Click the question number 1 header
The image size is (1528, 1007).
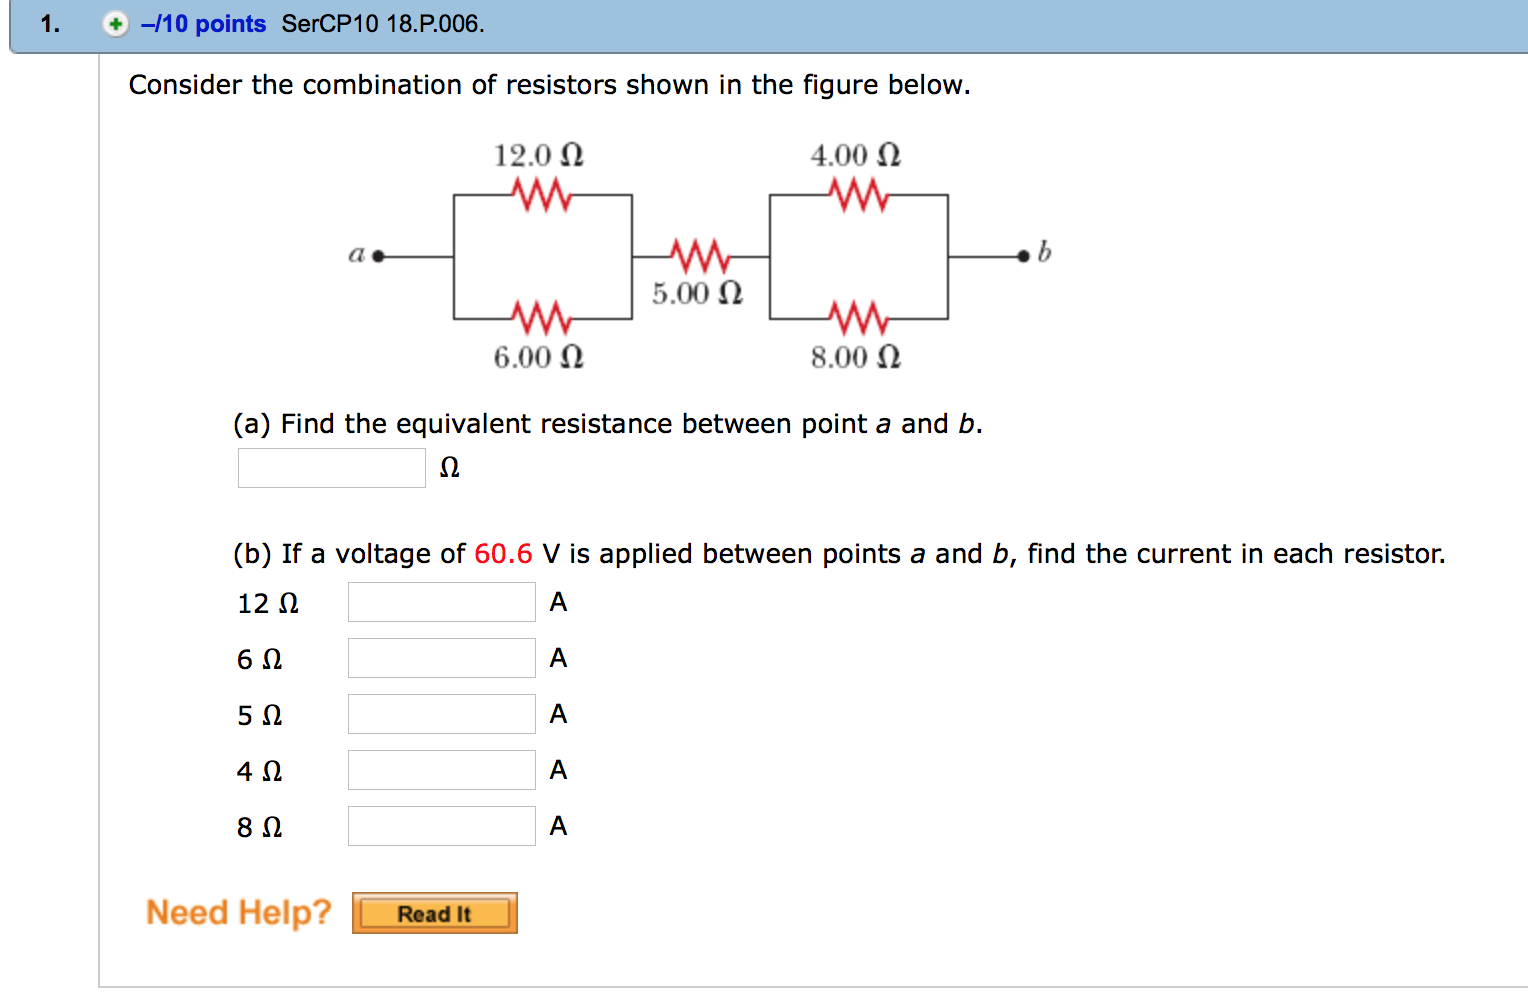click(x=47, y=22)
